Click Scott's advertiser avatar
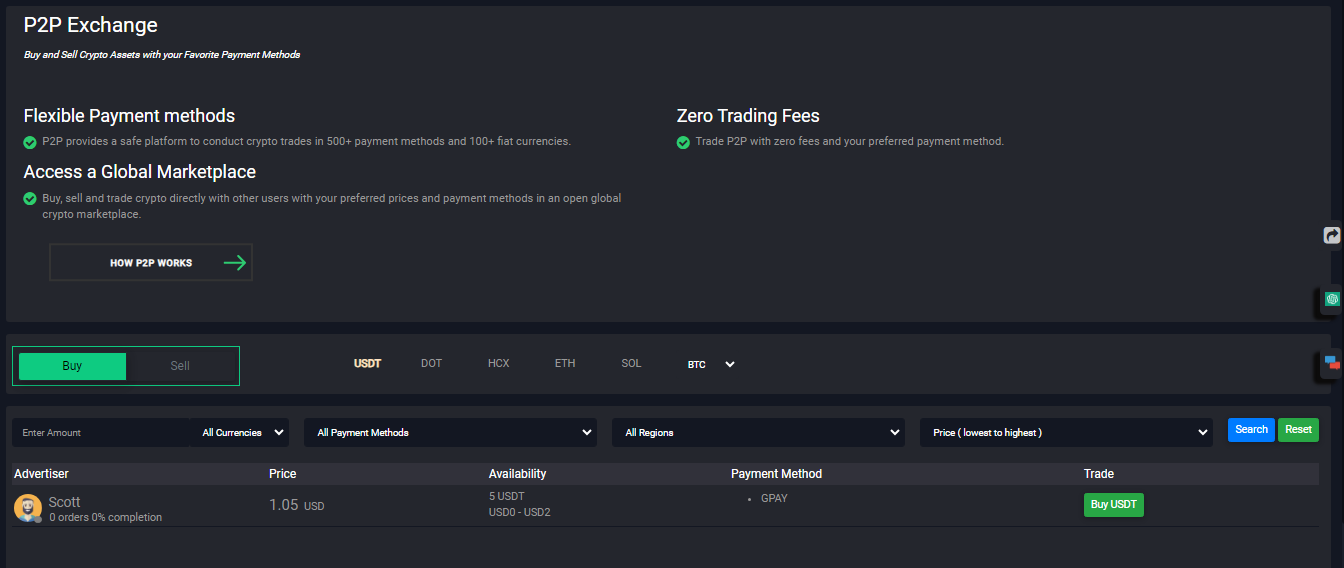Image resolution: width=1344 pixels, height=568 pixels. (x=27, y=508)
